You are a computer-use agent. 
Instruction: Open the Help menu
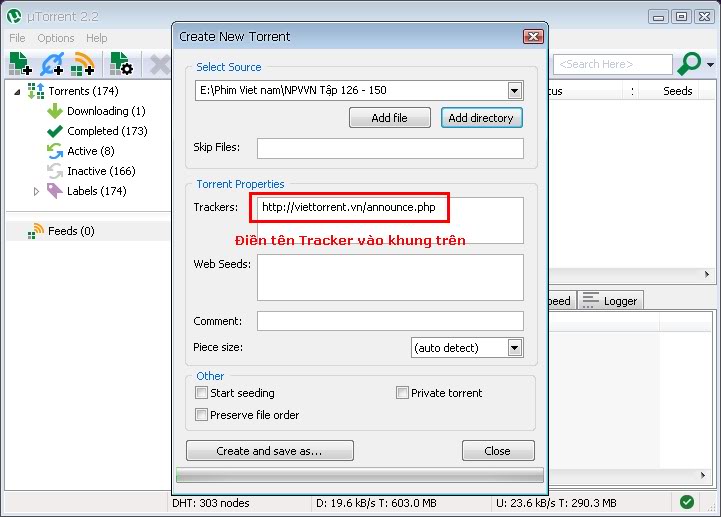[97, 38]
